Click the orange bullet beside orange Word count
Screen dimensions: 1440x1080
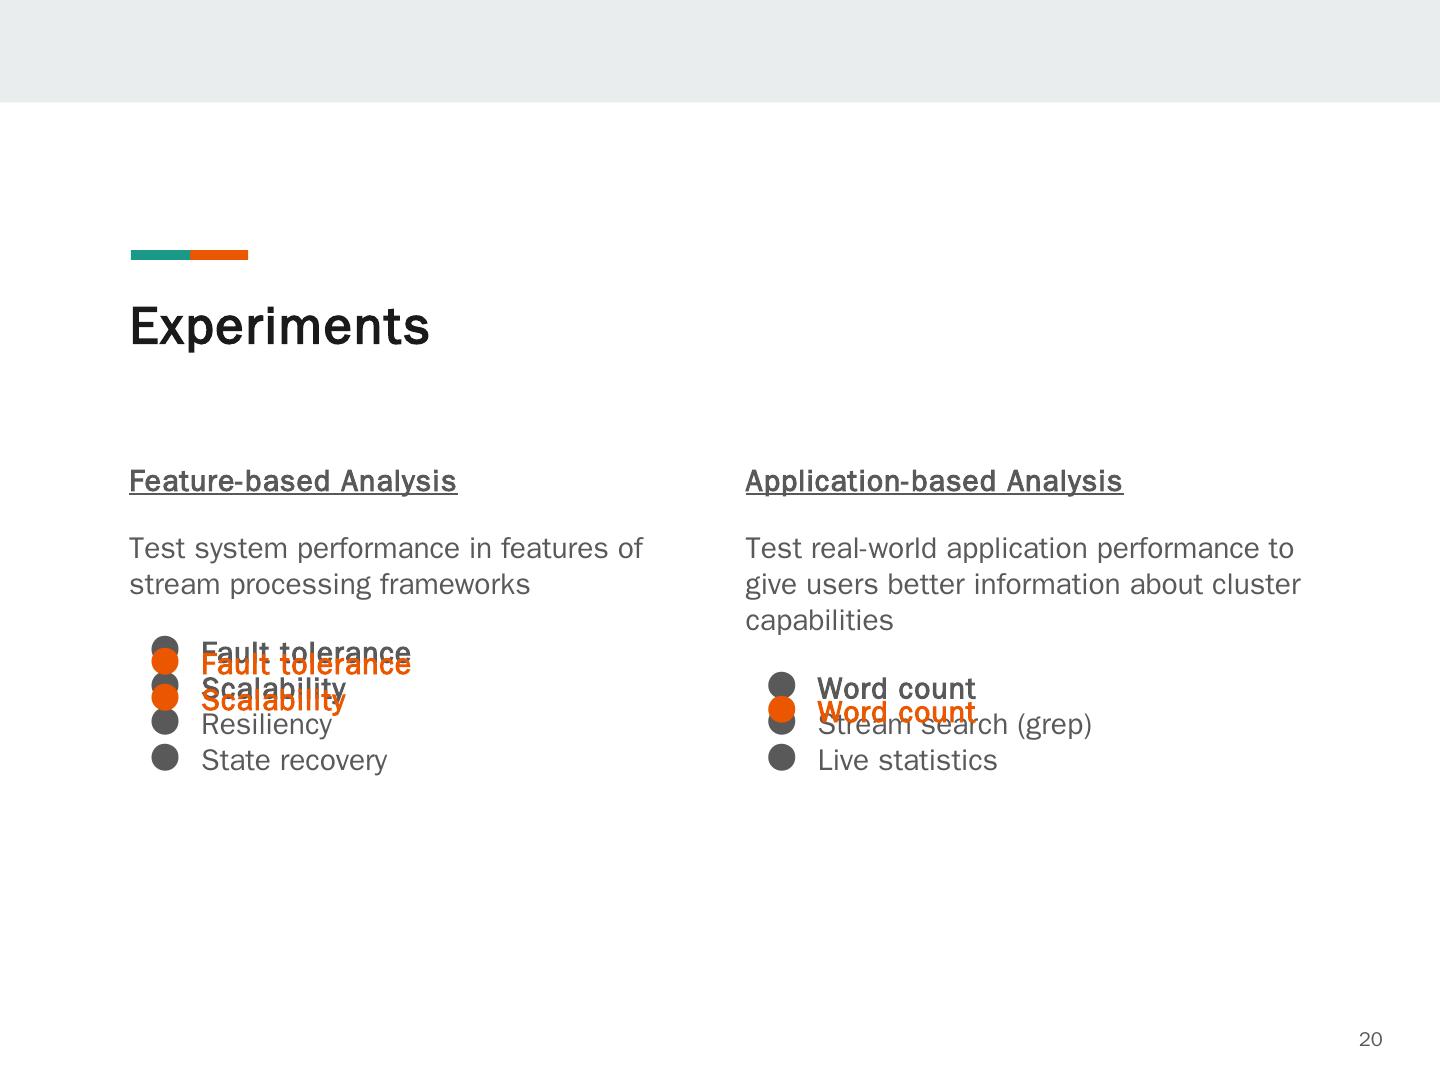[782, 710]
